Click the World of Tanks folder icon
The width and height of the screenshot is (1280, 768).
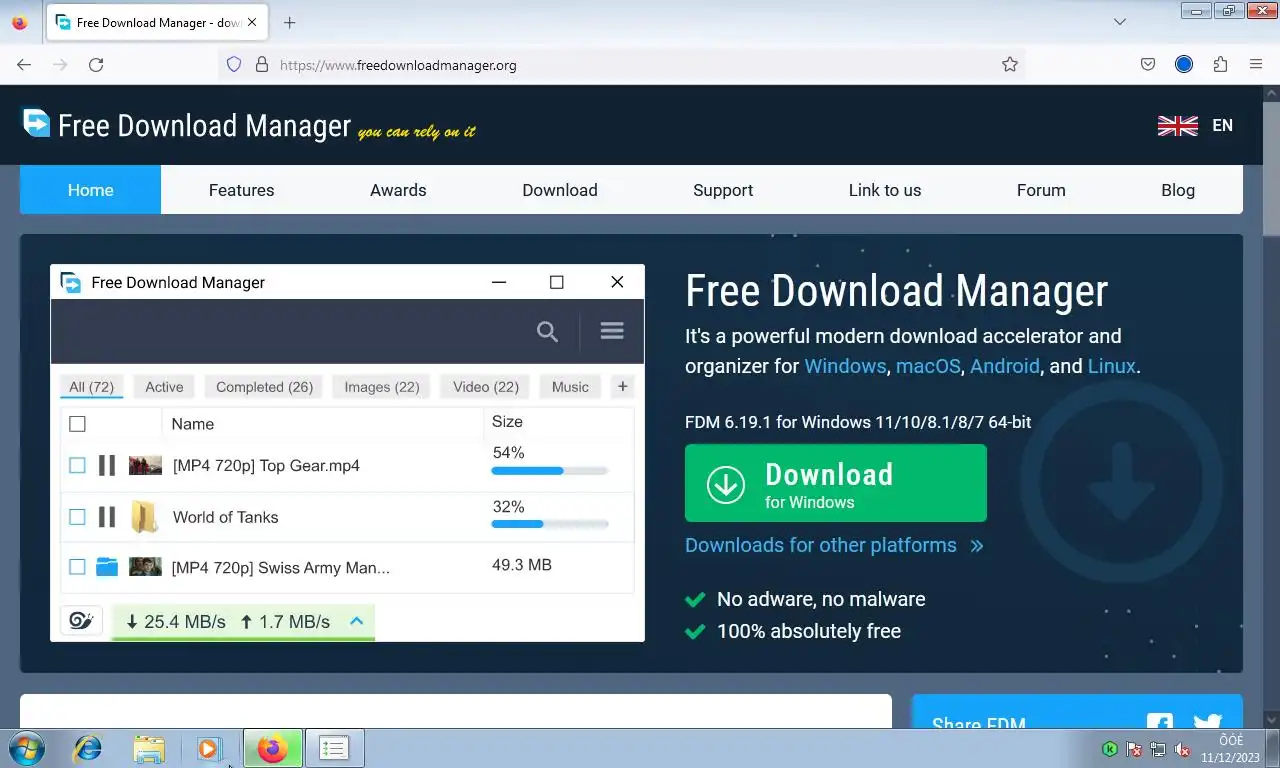[x=145, y=517]
